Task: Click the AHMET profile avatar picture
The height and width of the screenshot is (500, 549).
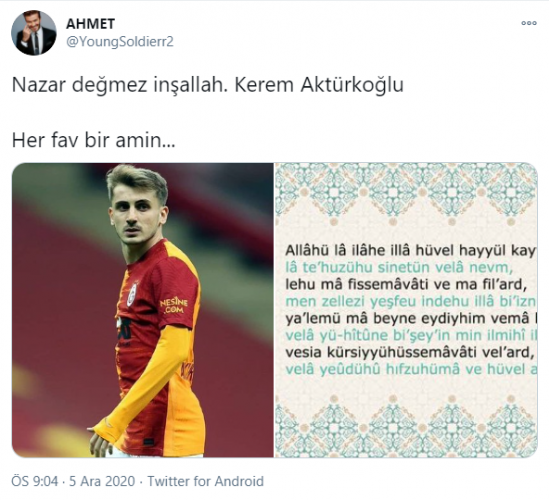Action: 34,33
